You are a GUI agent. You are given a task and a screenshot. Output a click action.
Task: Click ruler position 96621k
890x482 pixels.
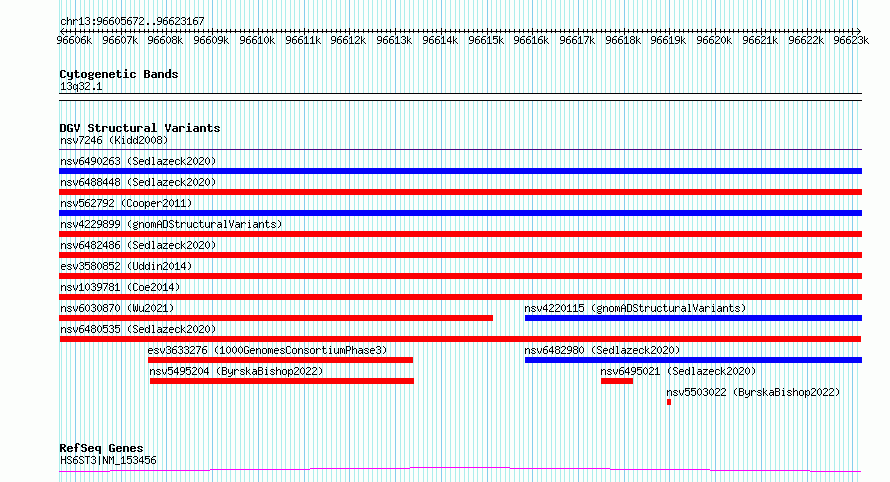point(760,40)
